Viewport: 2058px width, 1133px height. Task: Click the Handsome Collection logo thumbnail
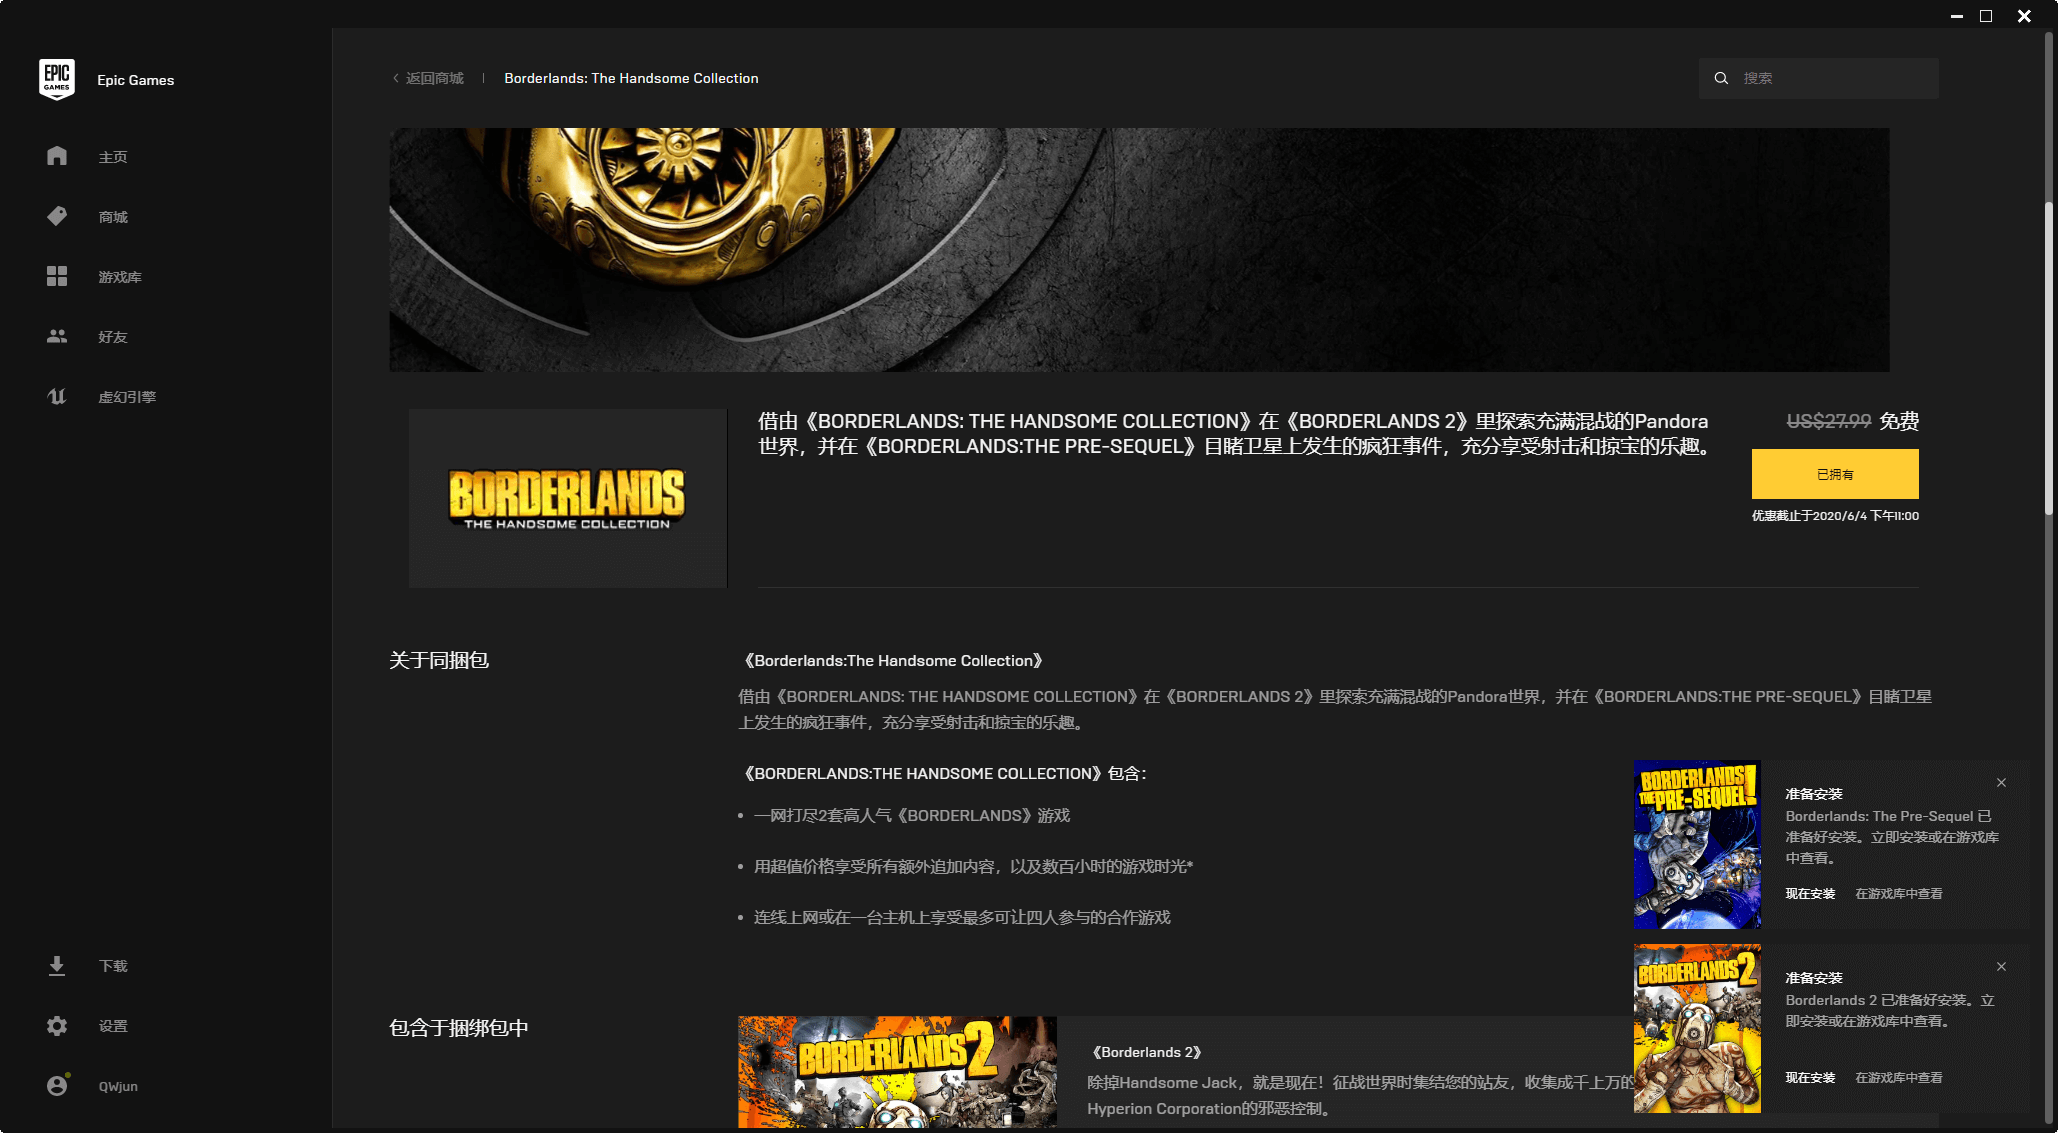[567, 498]
